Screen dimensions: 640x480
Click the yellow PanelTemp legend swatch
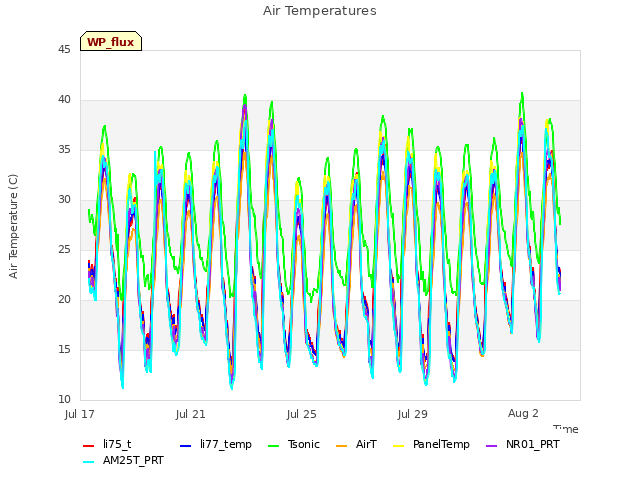[399, 446]
